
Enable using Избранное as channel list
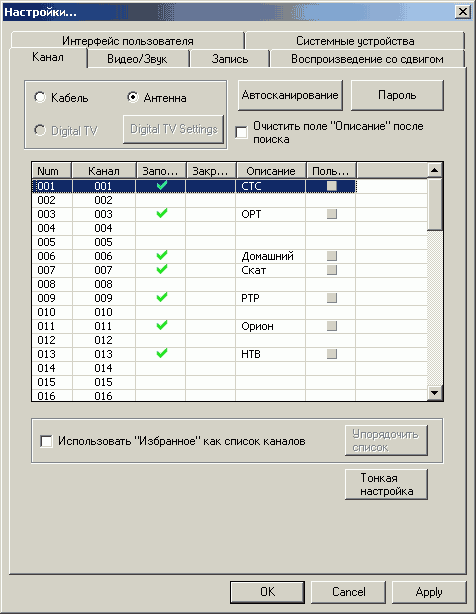(x=46, y=441)
